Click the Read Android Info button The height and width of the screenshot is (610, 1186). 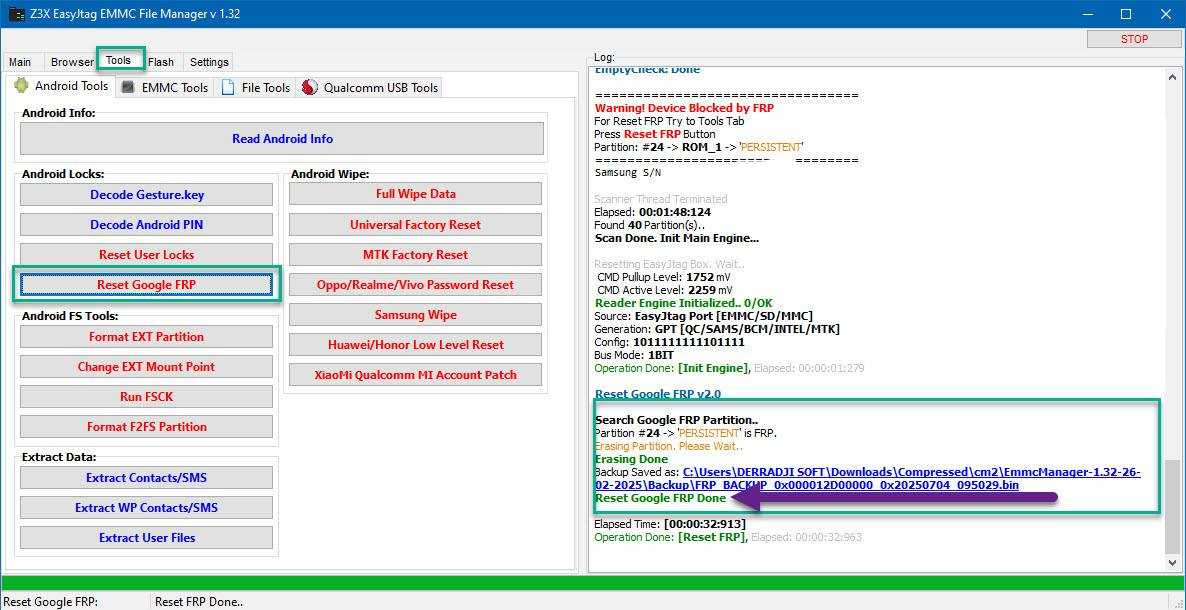coord(282,138)
